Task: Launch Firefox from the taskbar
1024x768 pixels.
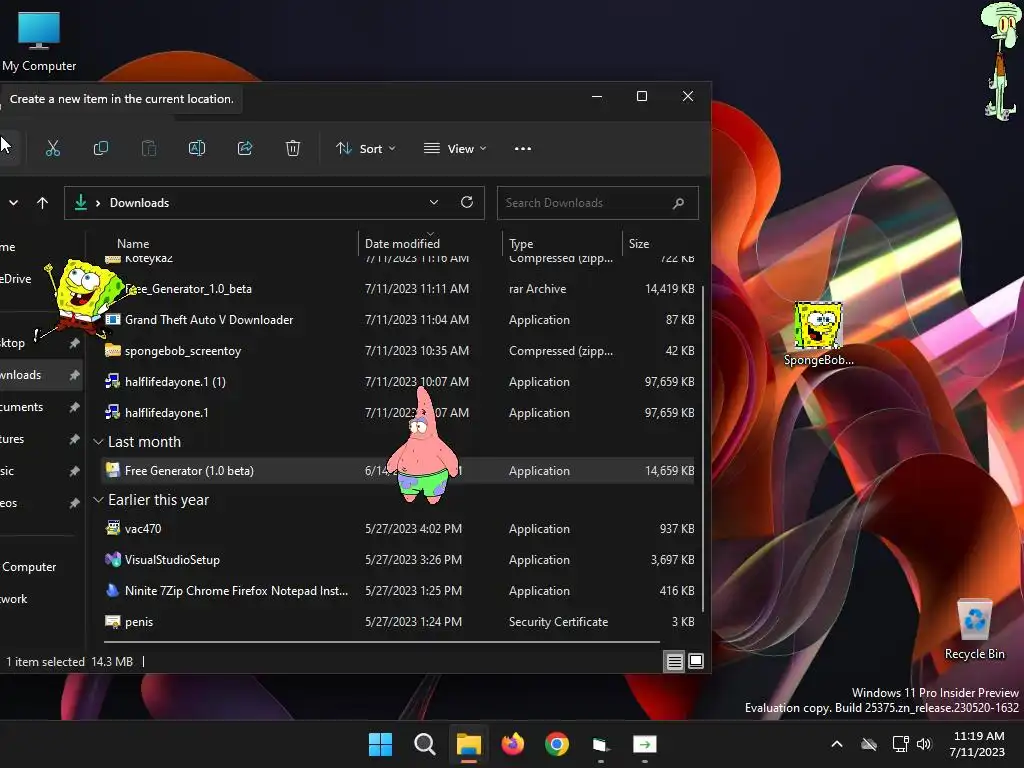Action: 513,744
